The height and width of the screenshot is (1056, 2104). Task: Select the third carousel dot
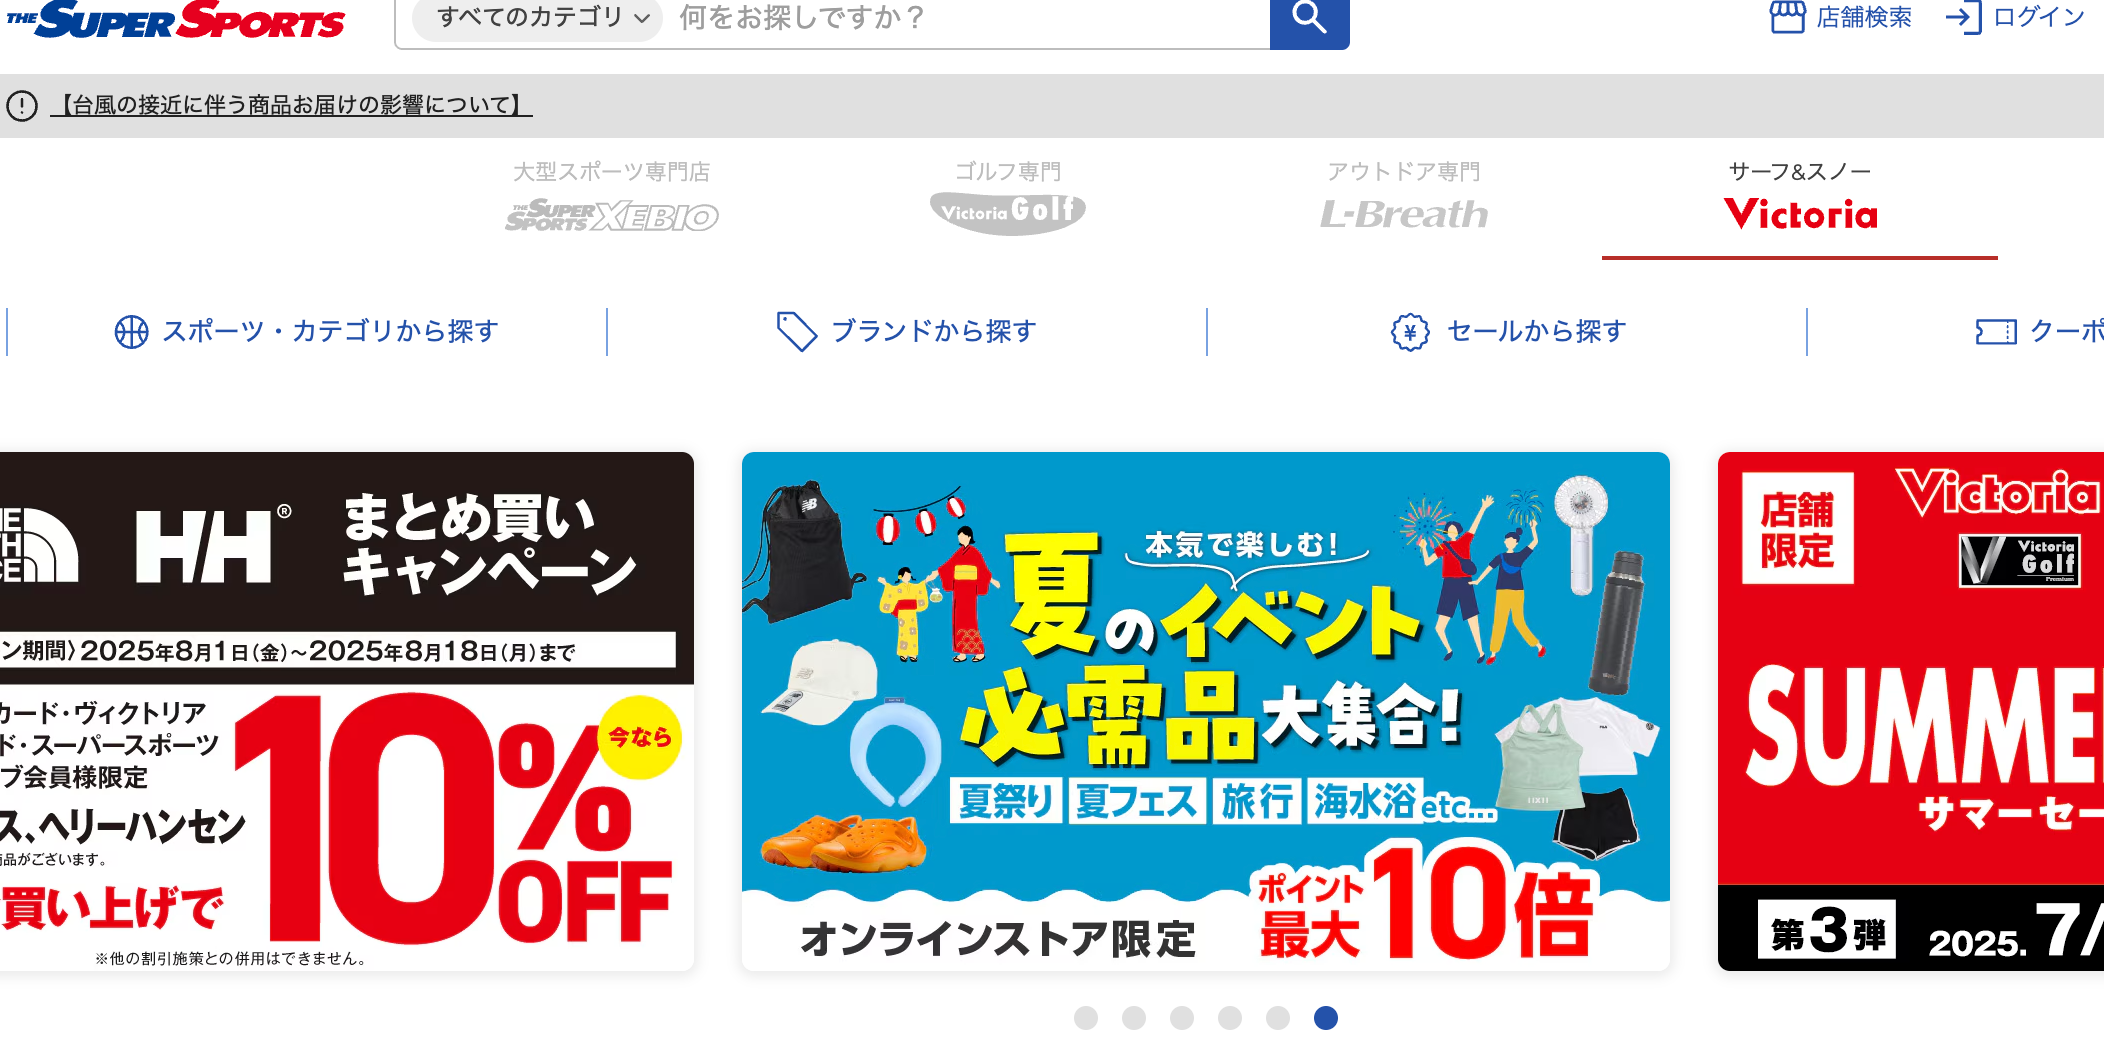tap(1182, 1018)
